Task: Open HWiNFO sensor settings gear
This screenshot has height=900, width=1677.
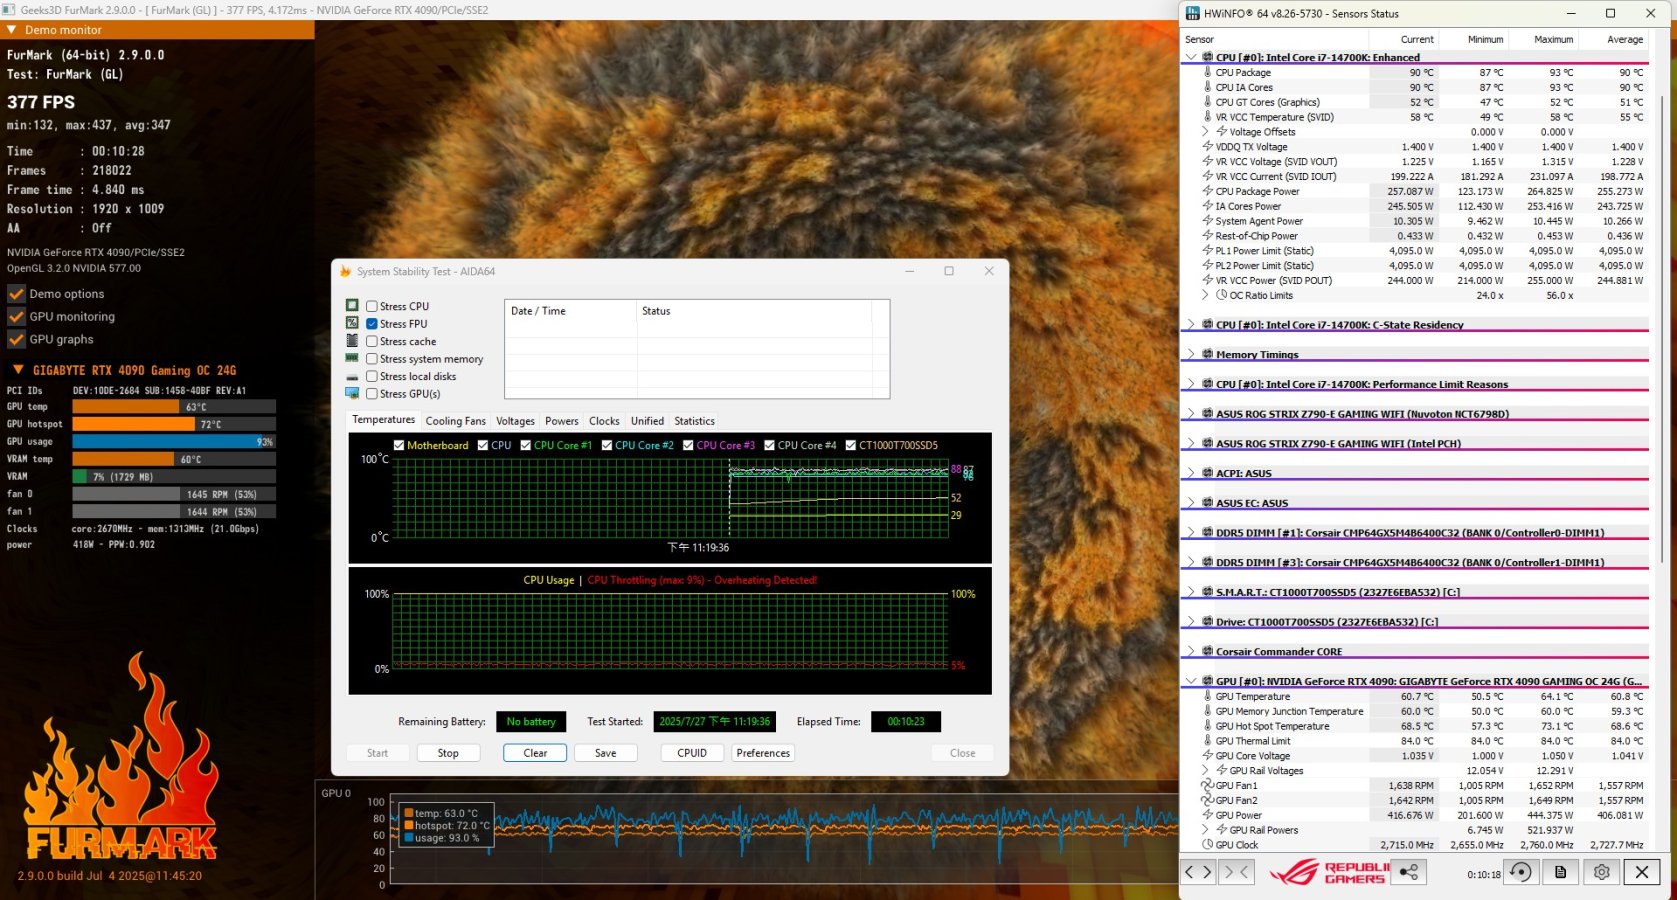Action: (x=1601, y=872)
